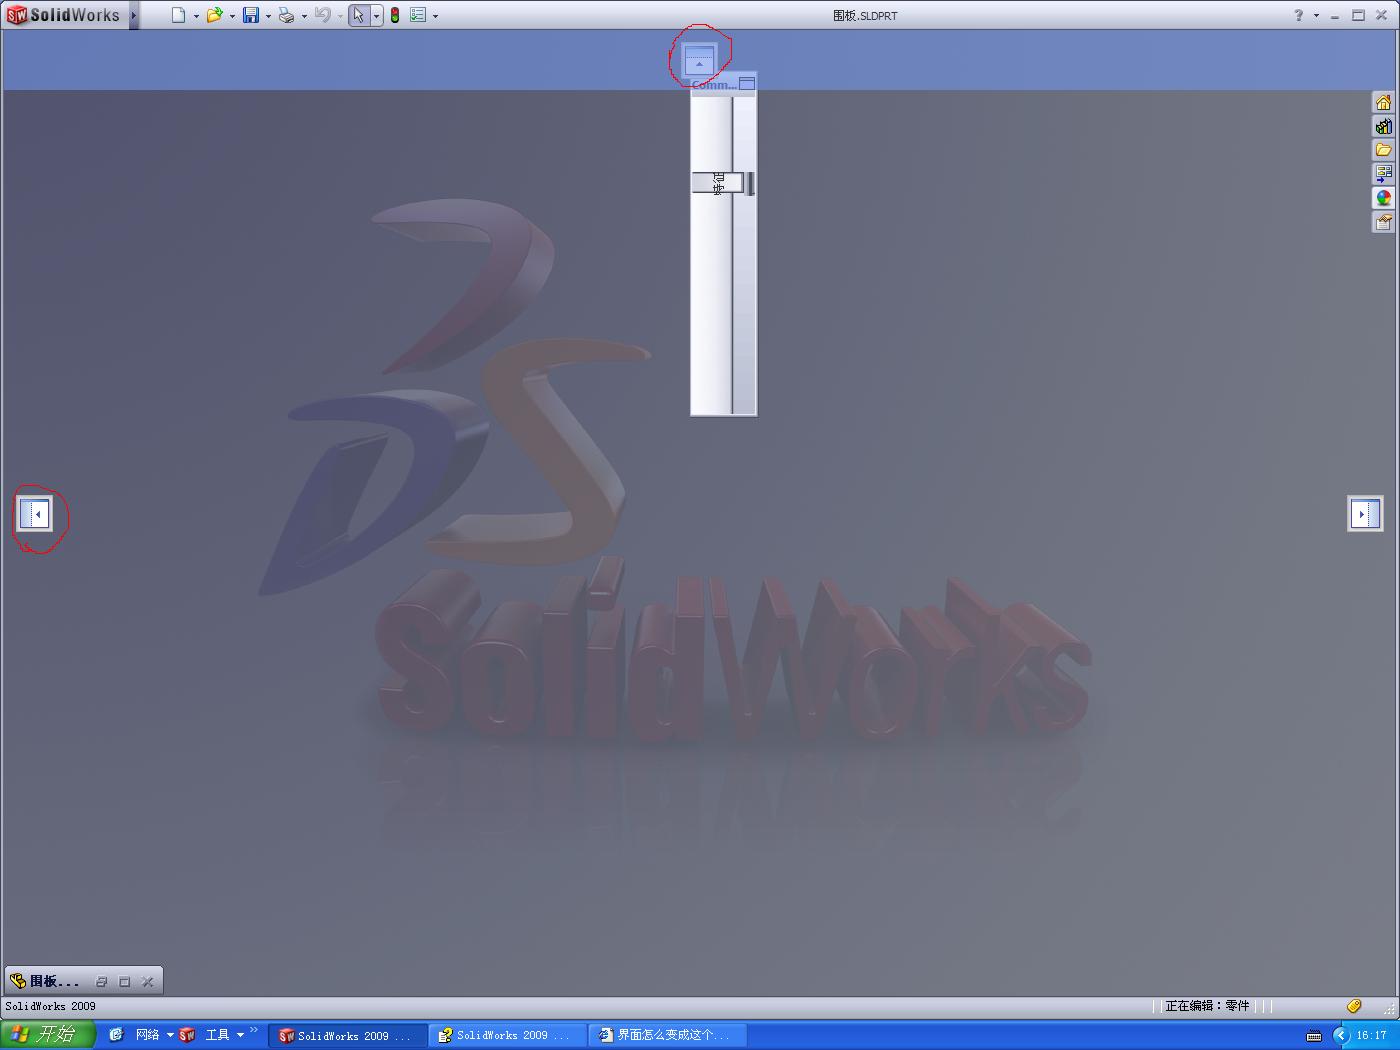This screenshot has width=1400, height=1050.
Task: Click the yellow tag icon in status bar
Action: [x=1353, y=1006]
